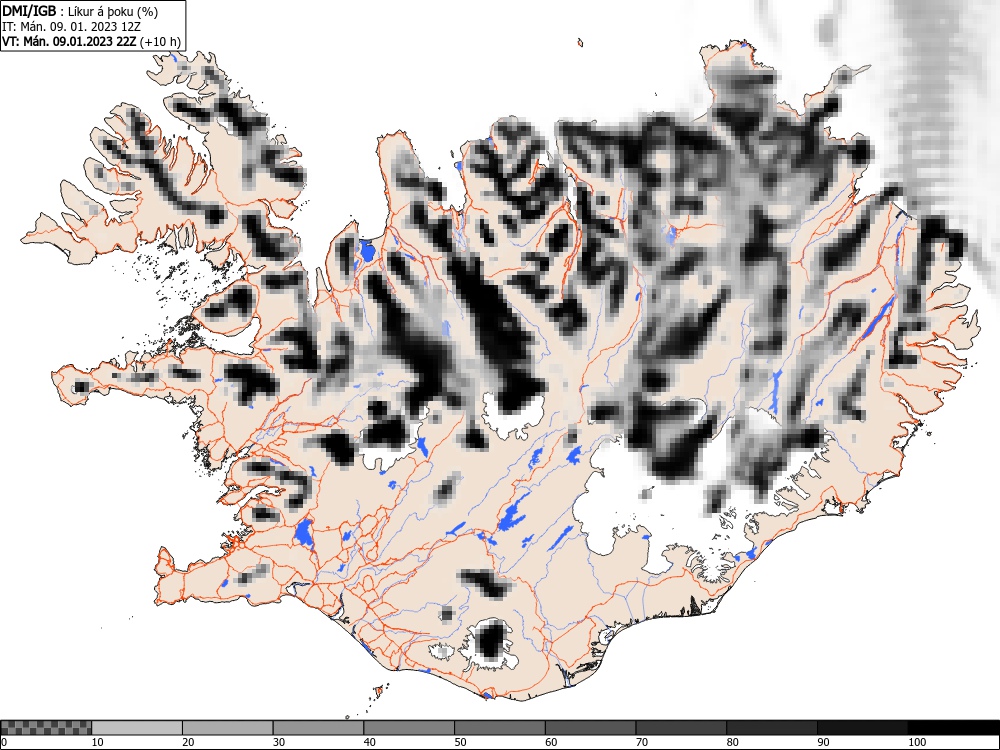Click the small islands off the south coast
This screenshot has height=750, width=1000.
(x=379, y=691)
